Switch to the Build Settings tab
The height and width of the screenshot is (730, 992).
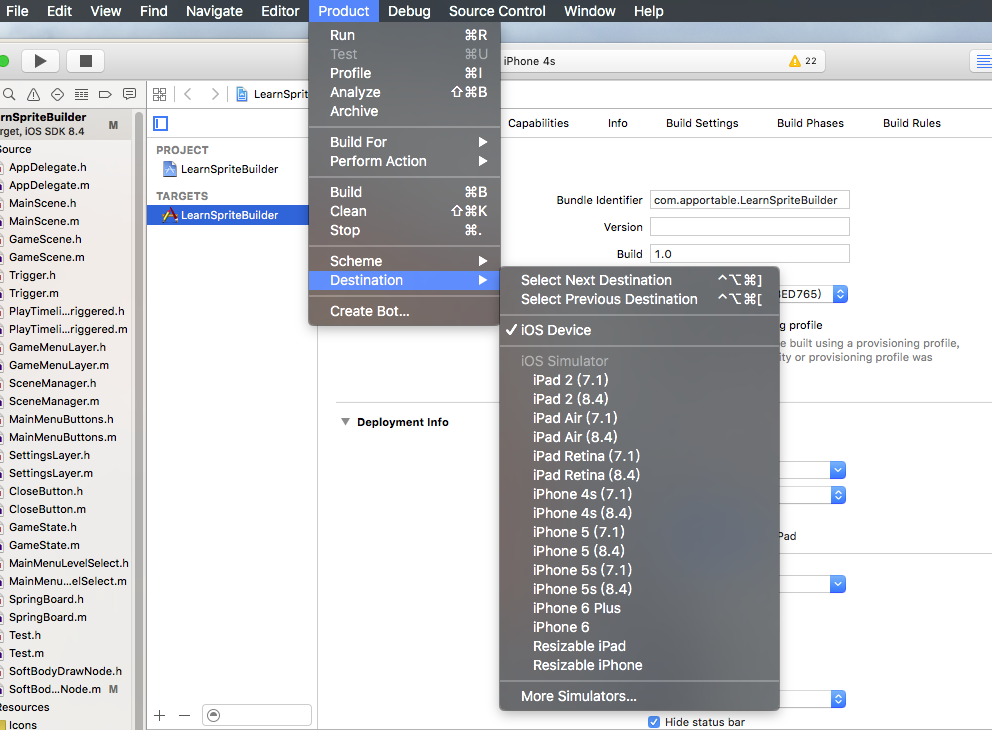pyautogui.click(x=702, y=123)
